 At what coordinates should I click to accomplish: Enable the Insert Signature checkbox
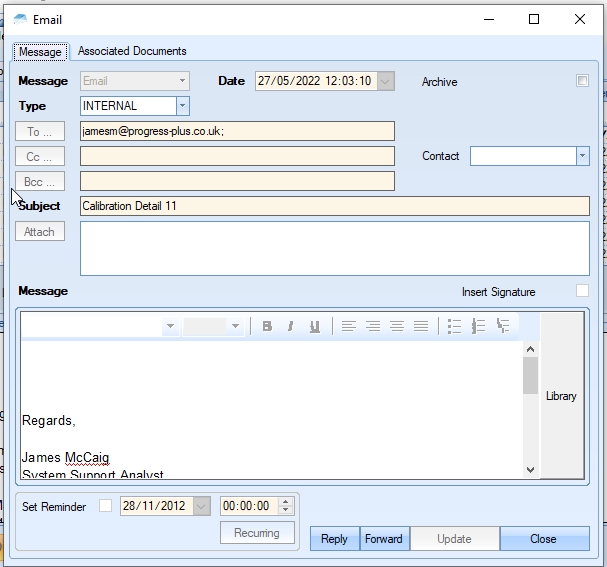point(582,291)
